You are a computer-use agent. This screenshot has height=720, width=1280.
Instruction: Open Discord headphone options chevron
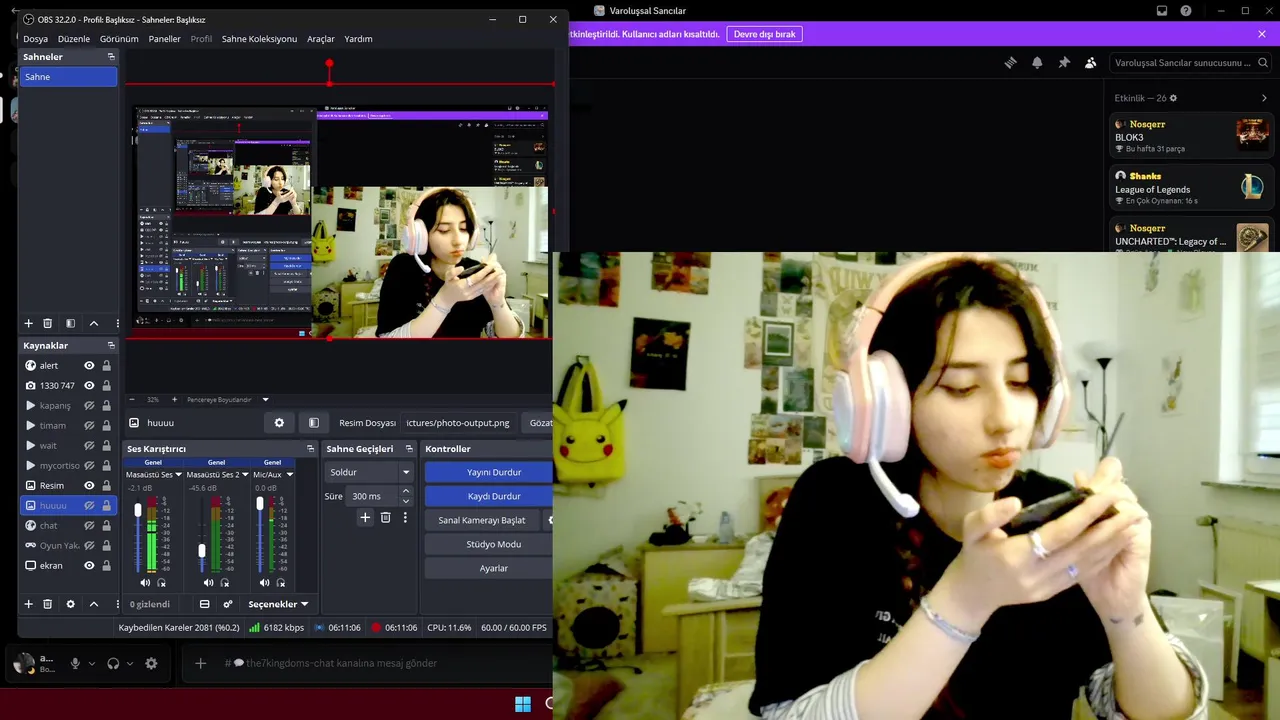click(x=130, y=663)
